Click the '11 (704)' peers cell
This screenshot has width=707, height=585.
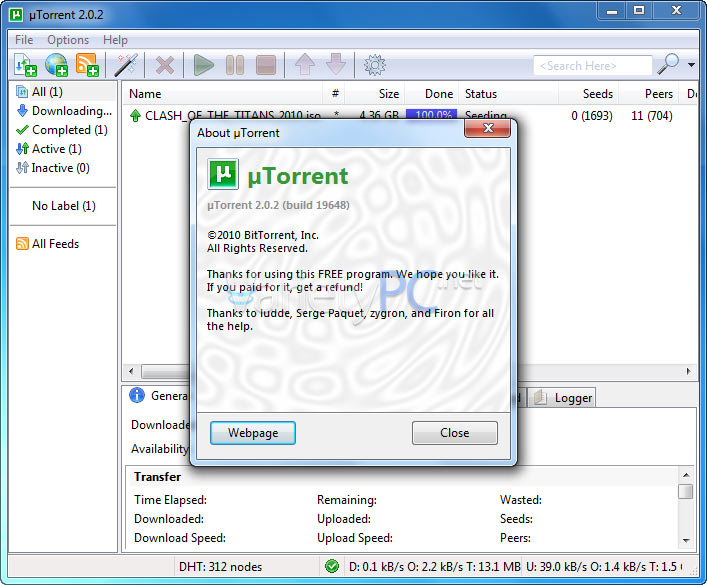click(x=652, y=116)
